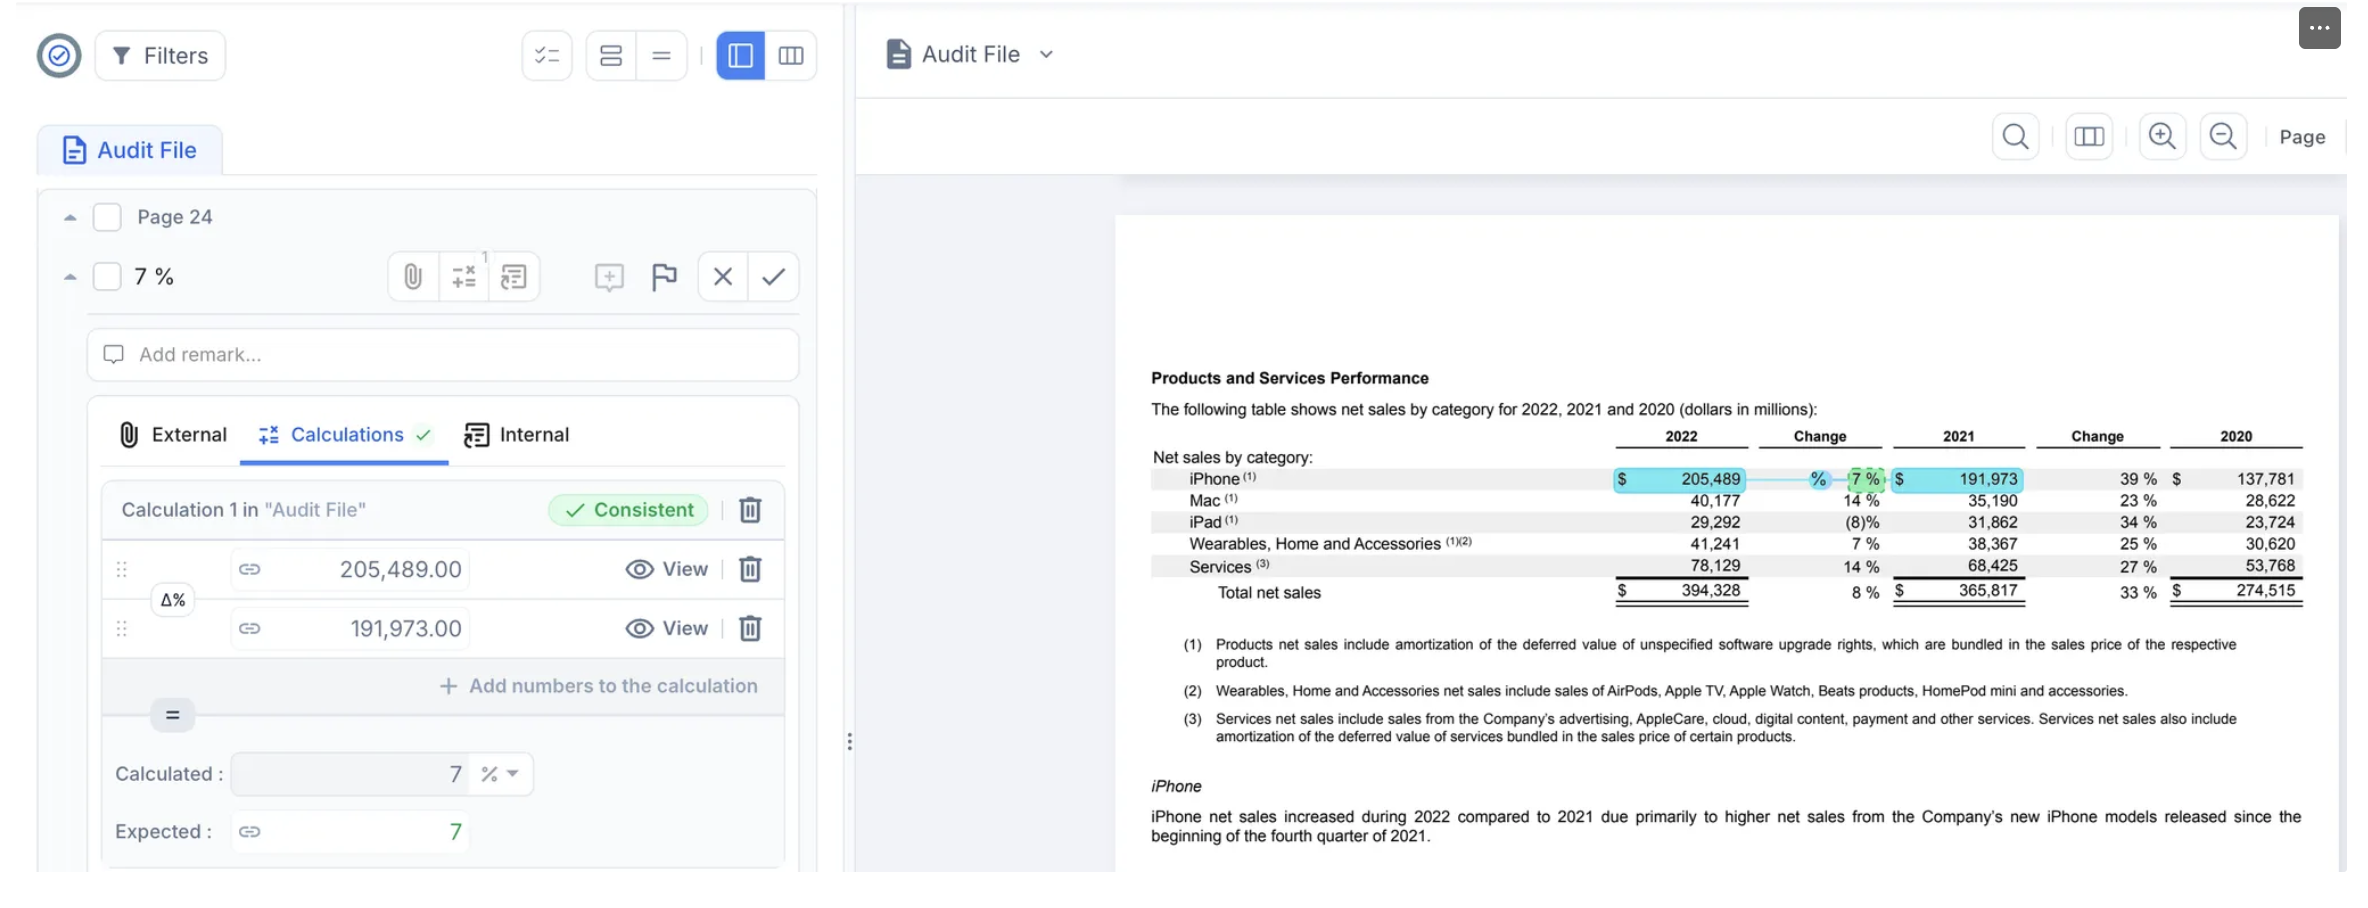
Task: Open the Audit File dropdown in viewer
Action: pyautogui.click(x=970, y=55)
